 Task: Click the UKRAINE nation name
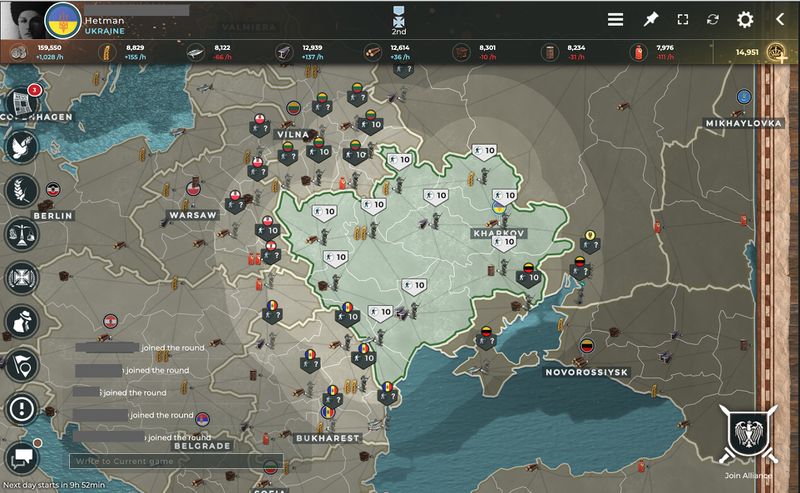pos(105,31)
